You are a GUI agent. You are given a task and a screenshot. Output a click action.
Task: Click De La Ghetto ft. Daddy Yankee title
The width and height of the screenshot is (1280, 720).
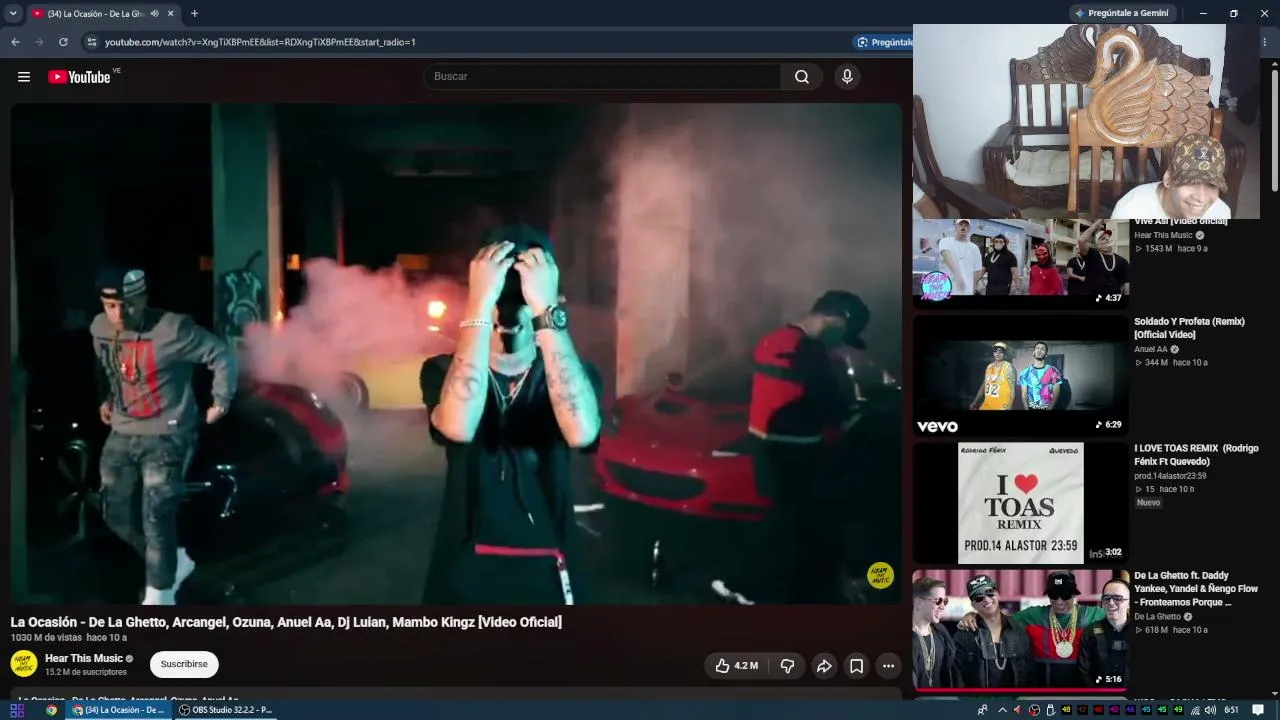(1196, 589)
